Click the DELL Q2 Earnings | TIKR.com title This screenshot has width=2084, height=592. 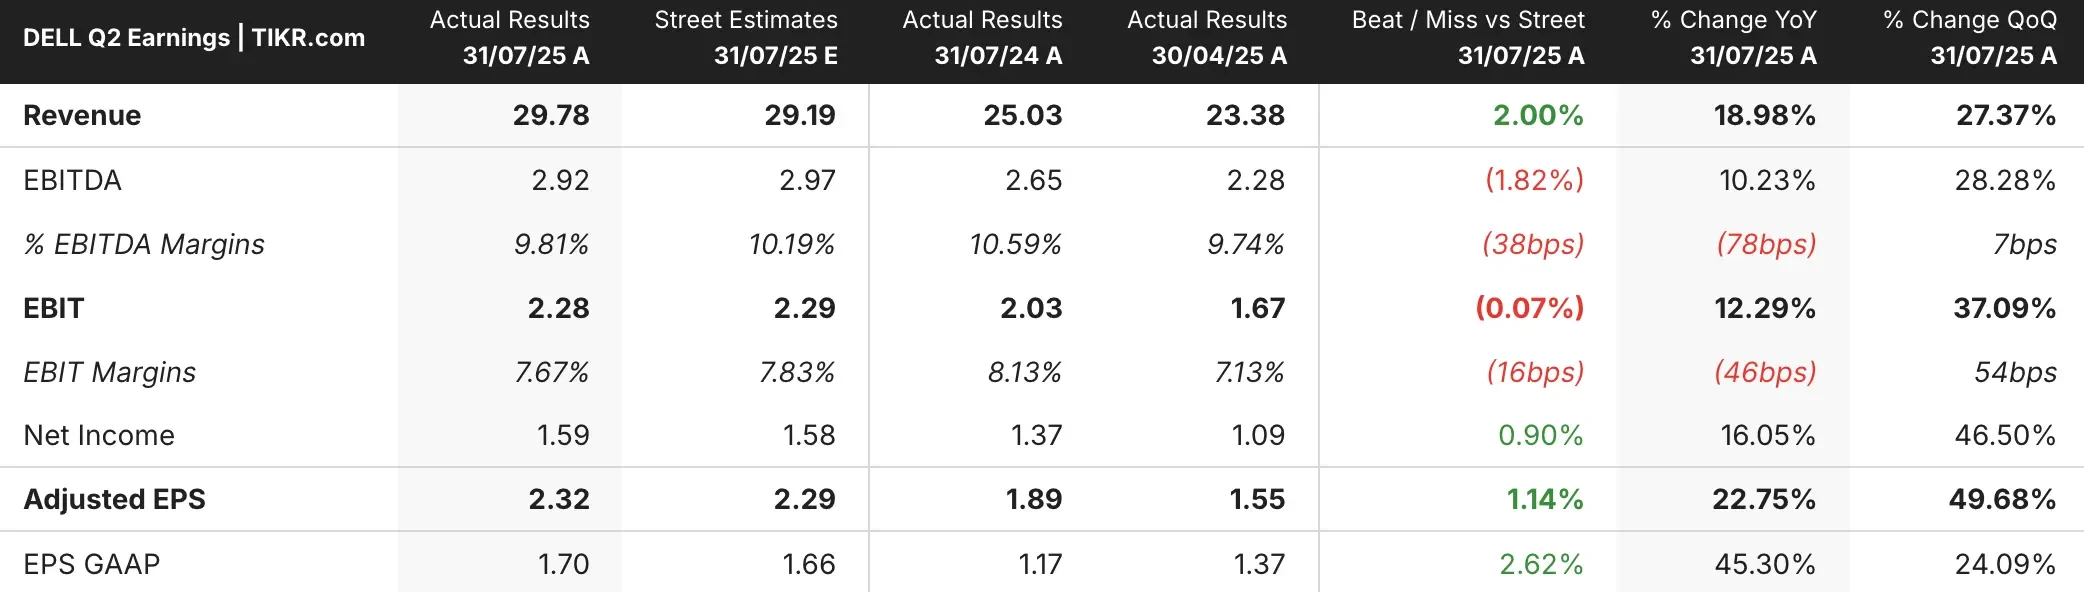click(x=194, y=38)
